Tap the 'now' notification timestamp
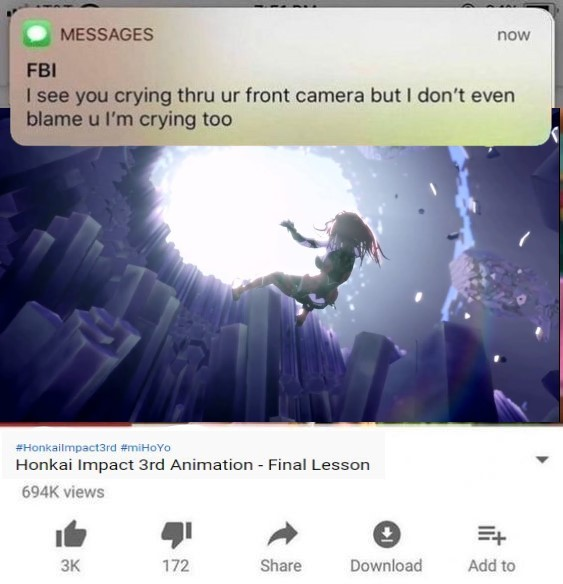 (x=513, y=35)
